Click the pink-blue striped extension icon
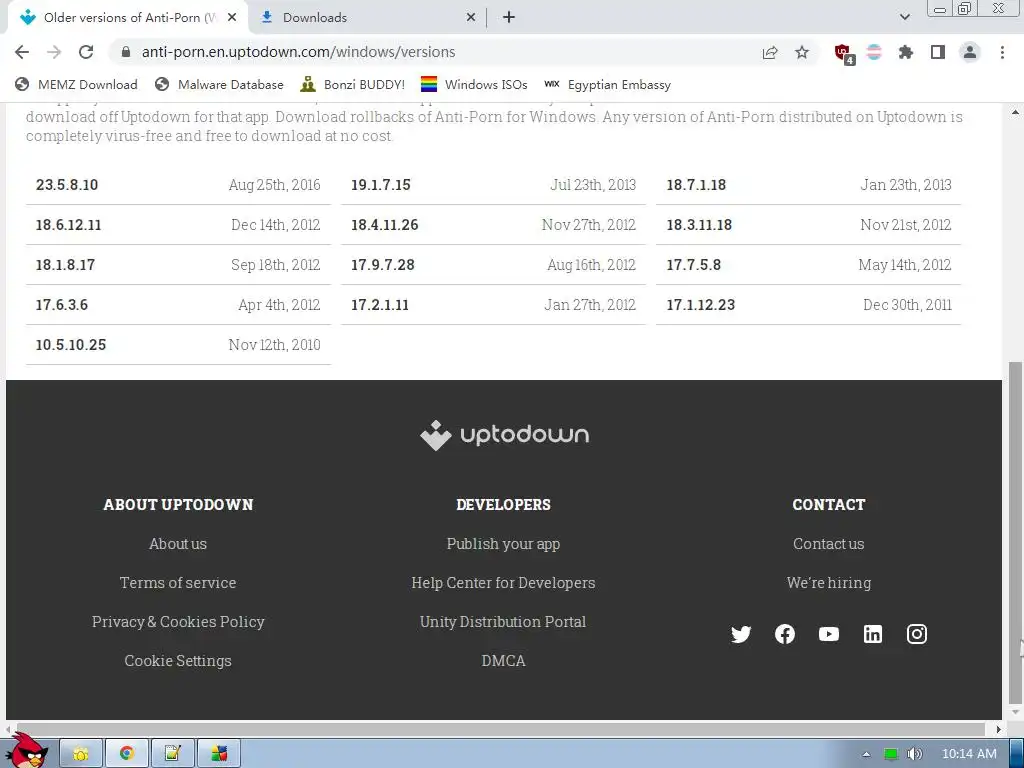The width and height of the screenshot is (1024, 768). tap(874, 52)
